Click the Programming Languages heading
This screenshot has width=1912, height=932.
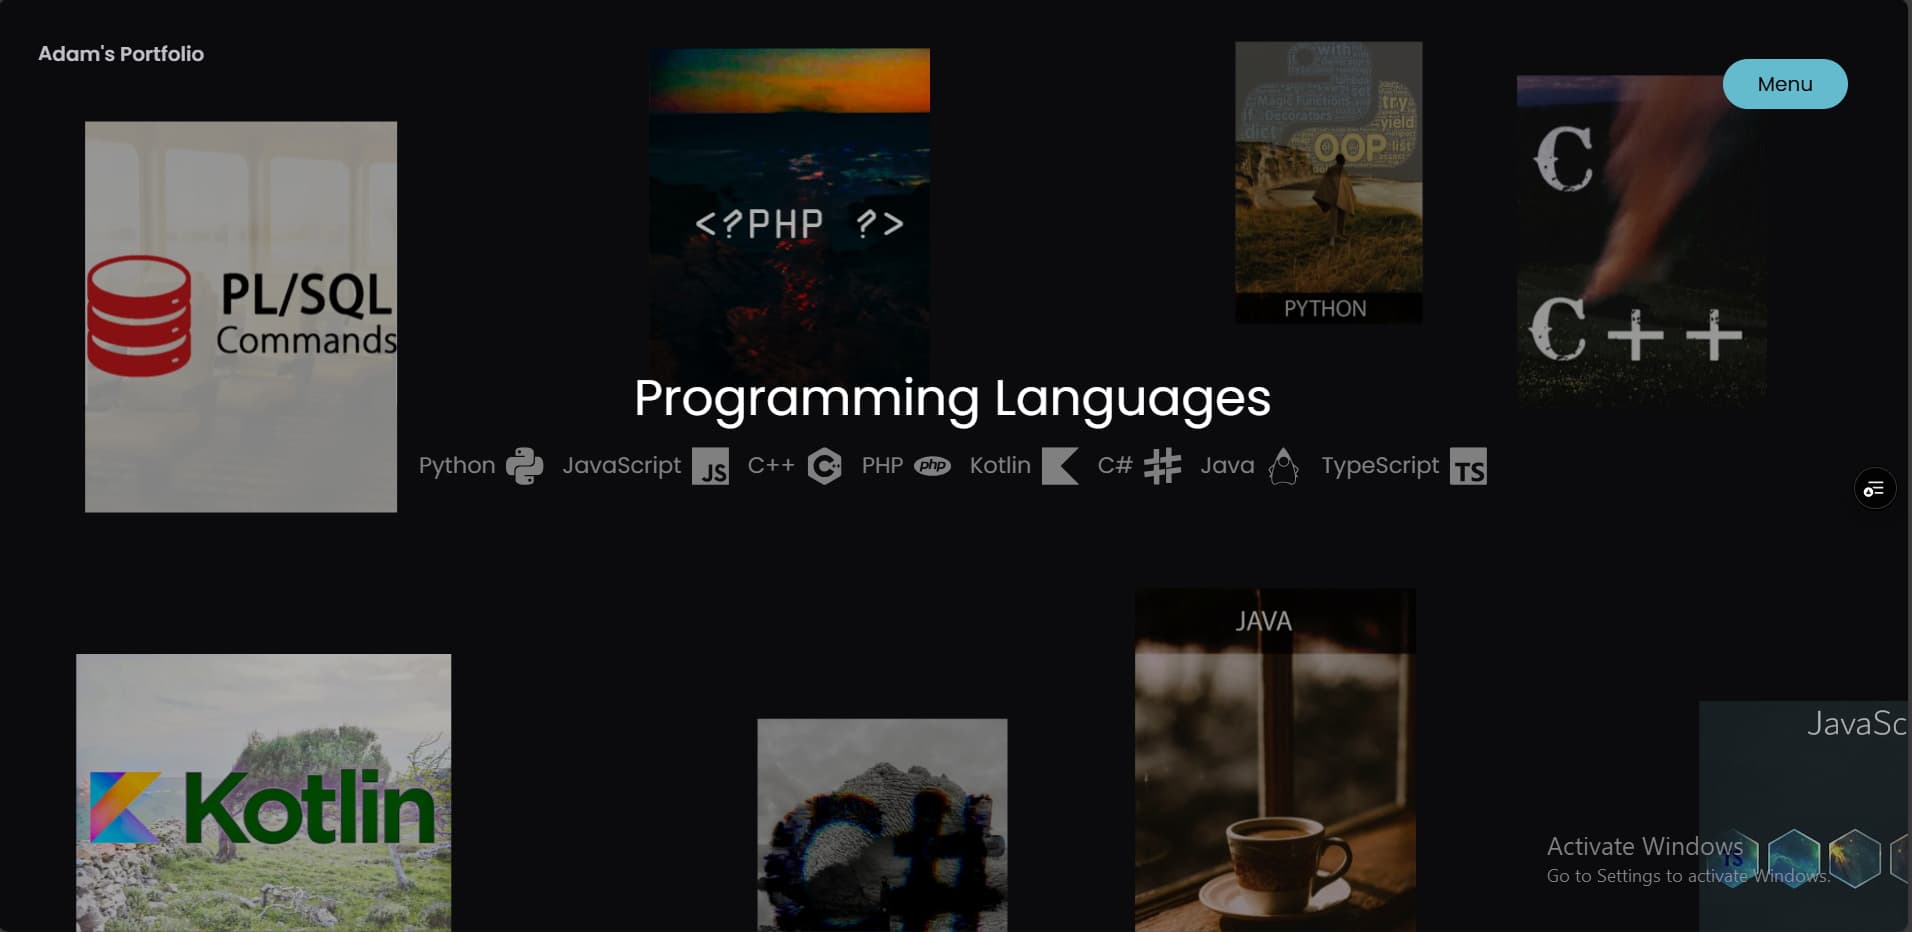click(952, 398)
